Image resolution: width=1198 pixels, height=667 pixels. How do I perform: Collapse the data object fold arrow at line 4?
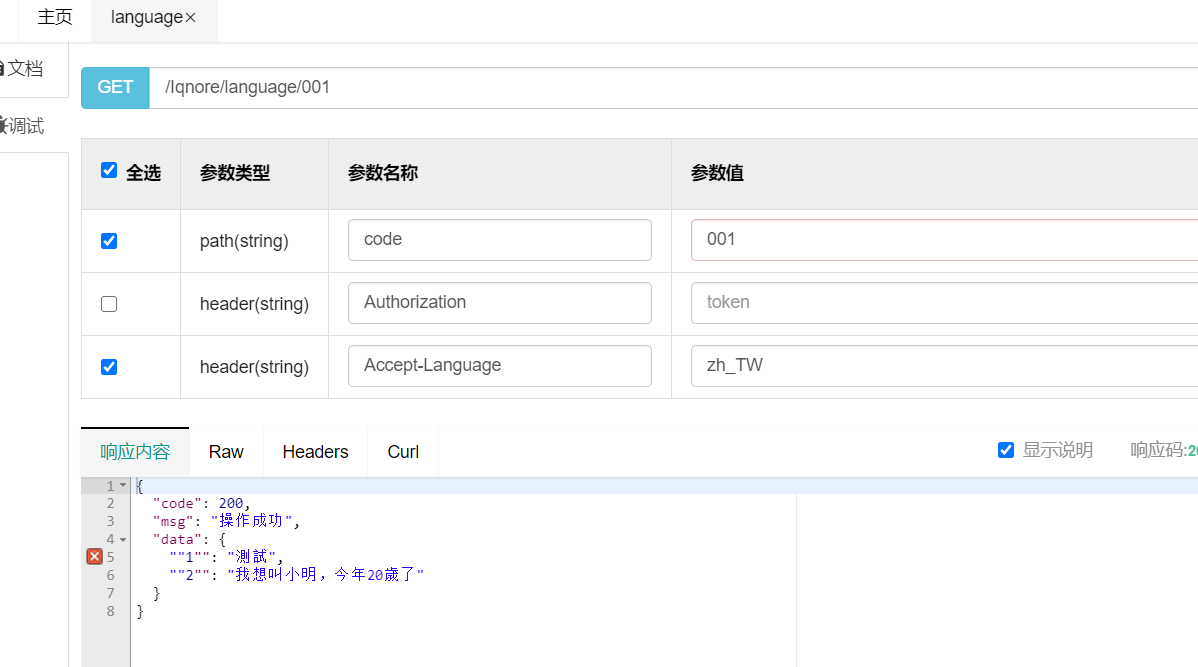[x=123, y=539]
